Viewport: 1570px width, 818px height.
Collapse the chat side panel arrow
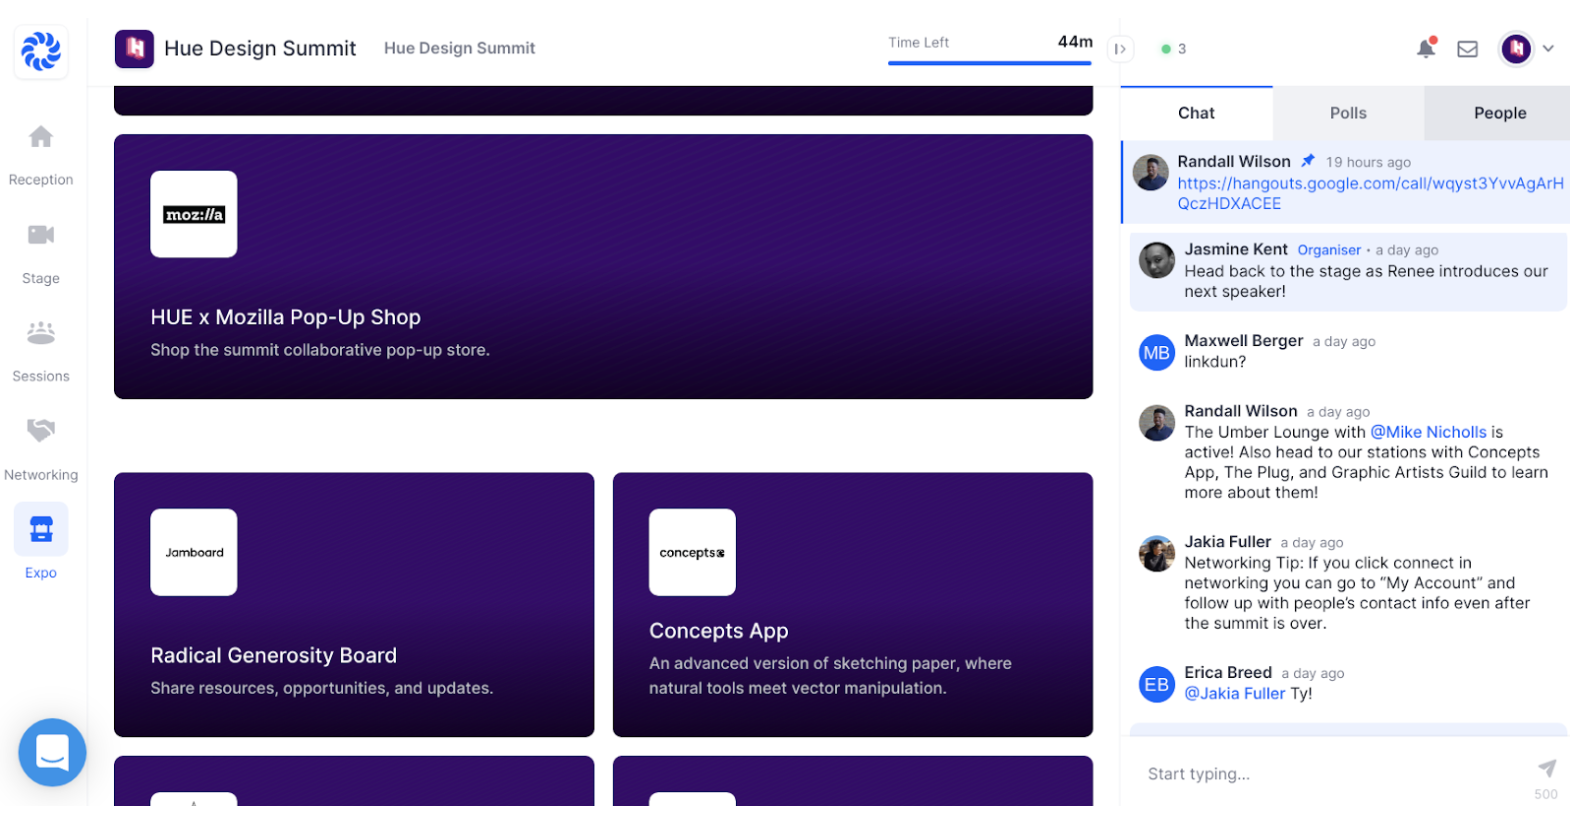pyautogui.click(x=1120, y=49)
